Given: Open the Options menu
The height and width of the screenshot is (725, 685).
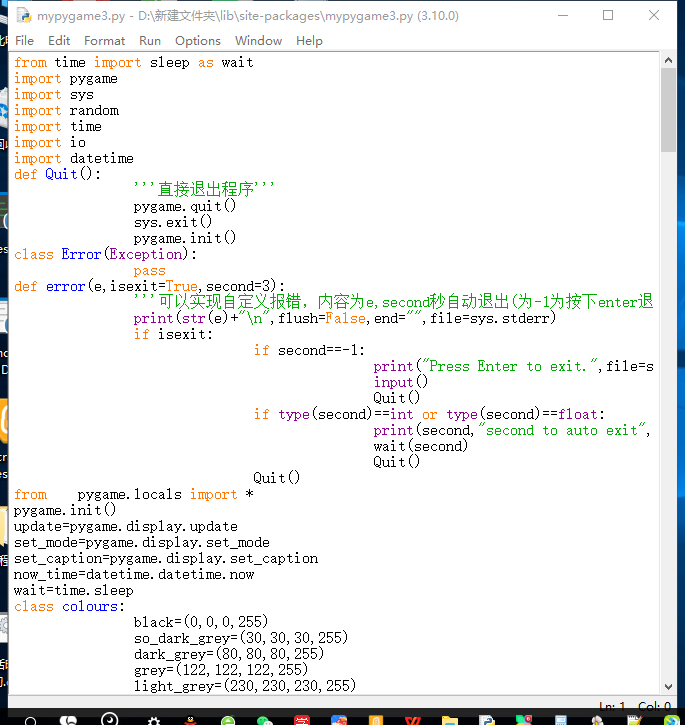Looking at the screenshot, I should pos(198,41).
